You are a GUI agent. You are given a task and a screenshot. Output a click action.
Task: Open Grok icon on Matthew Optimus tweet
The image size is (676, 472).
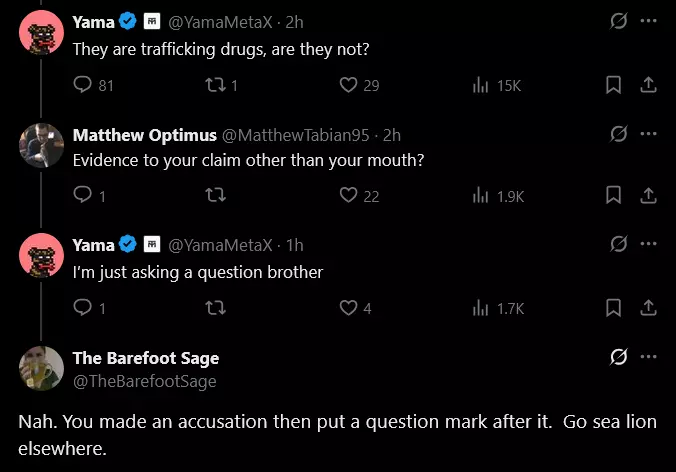coord(618,134)
